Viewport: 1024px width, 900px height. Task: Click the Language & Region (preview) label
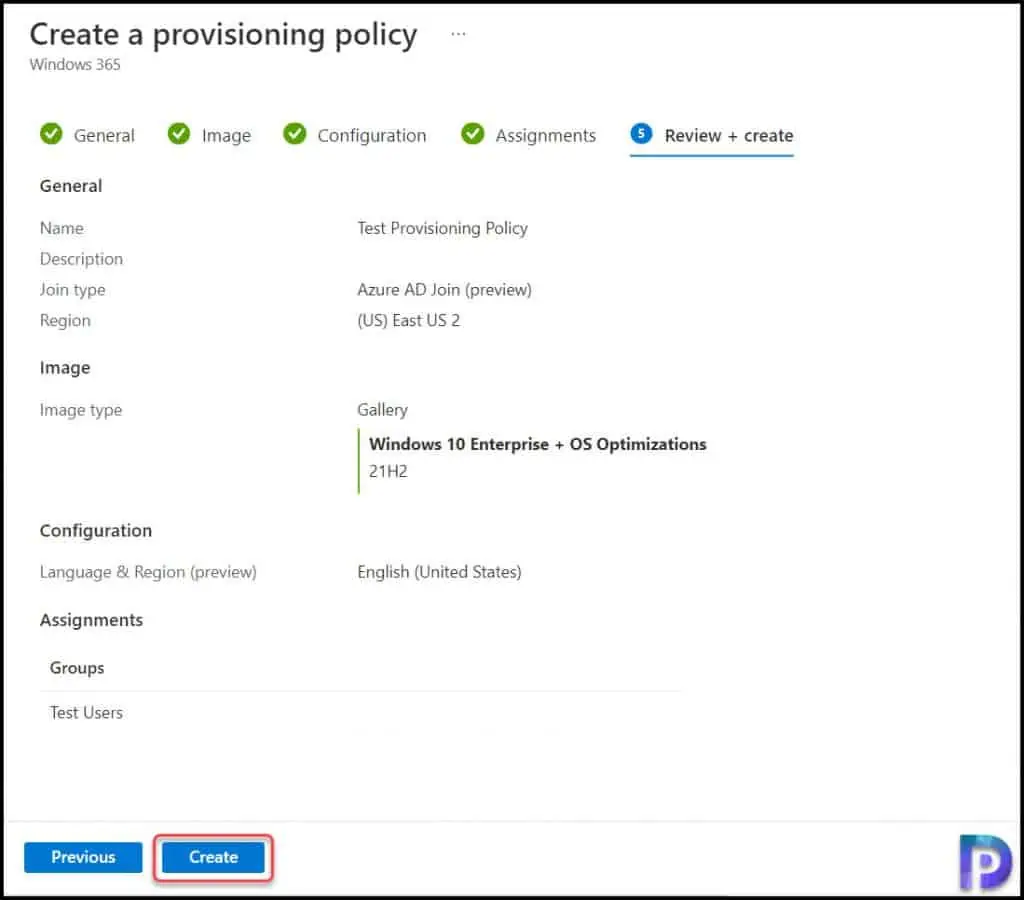(148, 571)
